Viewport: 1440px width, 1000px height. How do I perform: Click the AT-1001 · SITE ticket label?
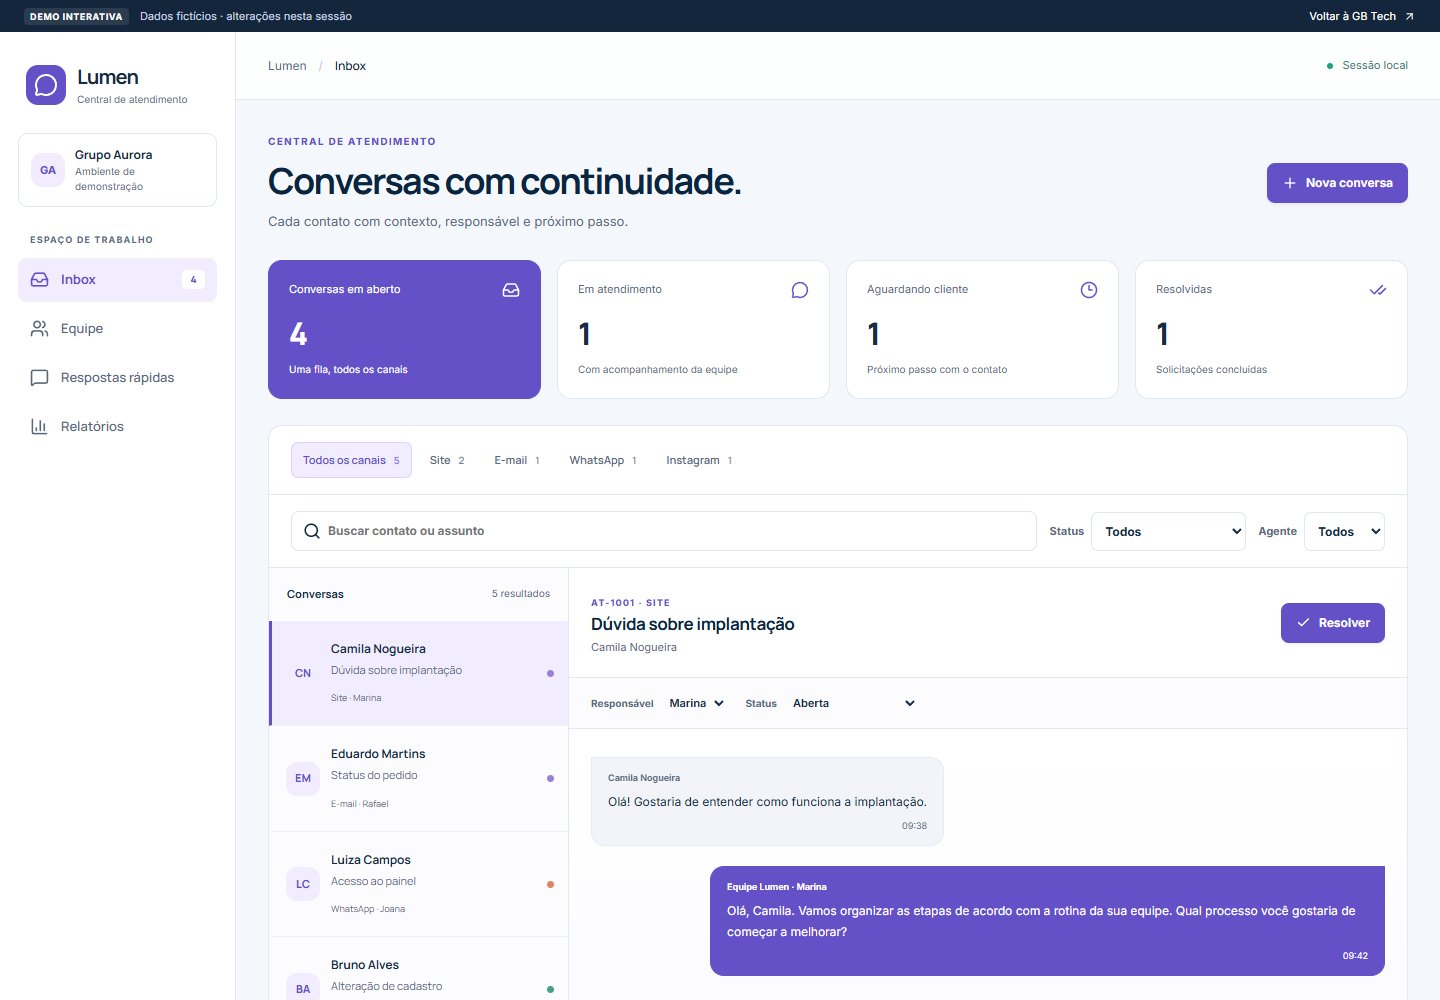coord(631,603)
